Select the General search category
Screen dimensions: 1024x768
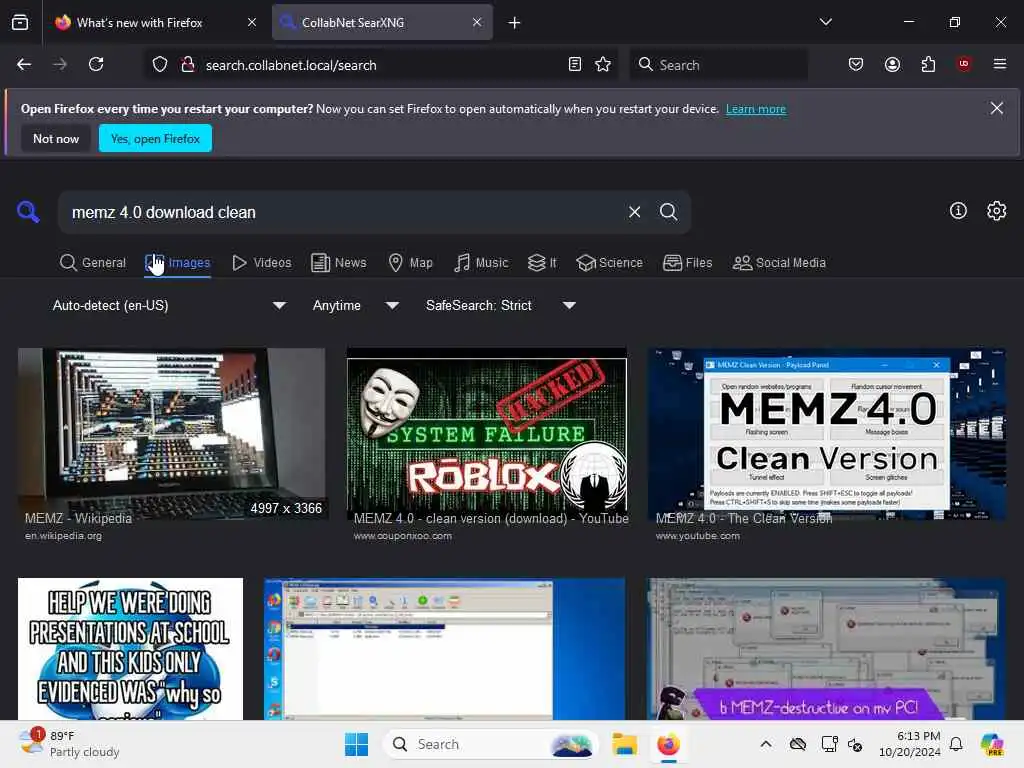tap(92, 263)
